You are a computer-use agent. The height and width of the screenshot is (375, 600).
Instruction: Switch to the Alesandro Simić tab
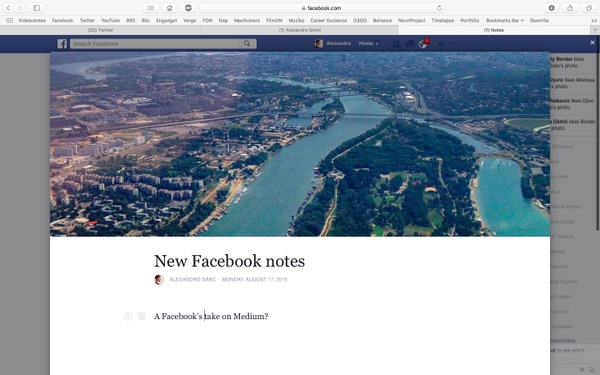point(300,30)
